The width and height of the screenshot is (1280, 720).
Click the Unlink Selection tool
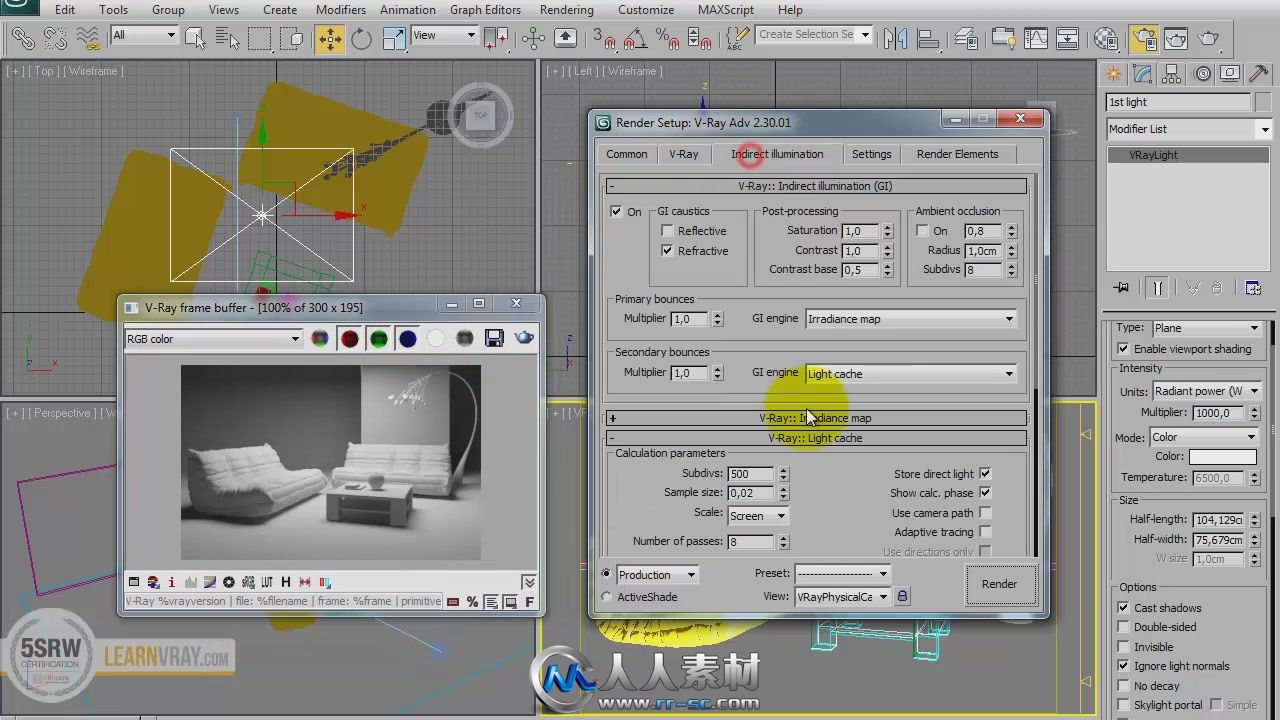tap(55, 38)
